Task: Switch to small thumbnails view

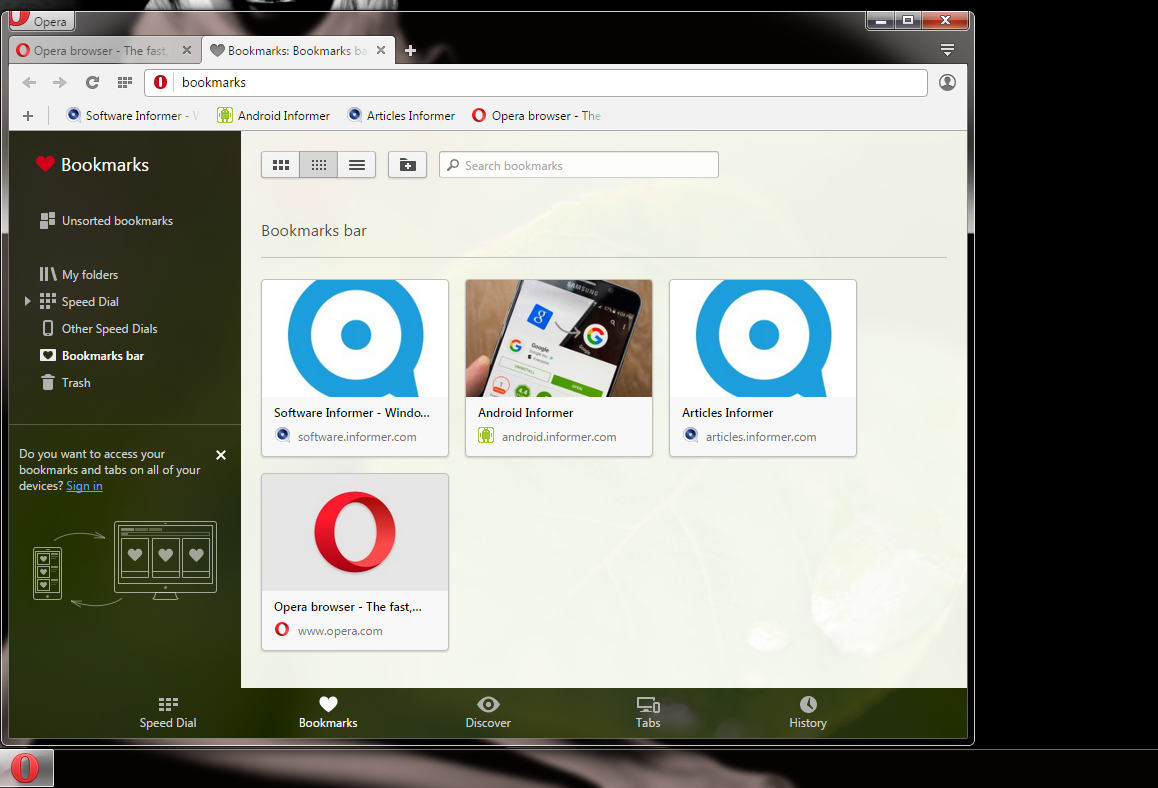Action: click(319, 165)
